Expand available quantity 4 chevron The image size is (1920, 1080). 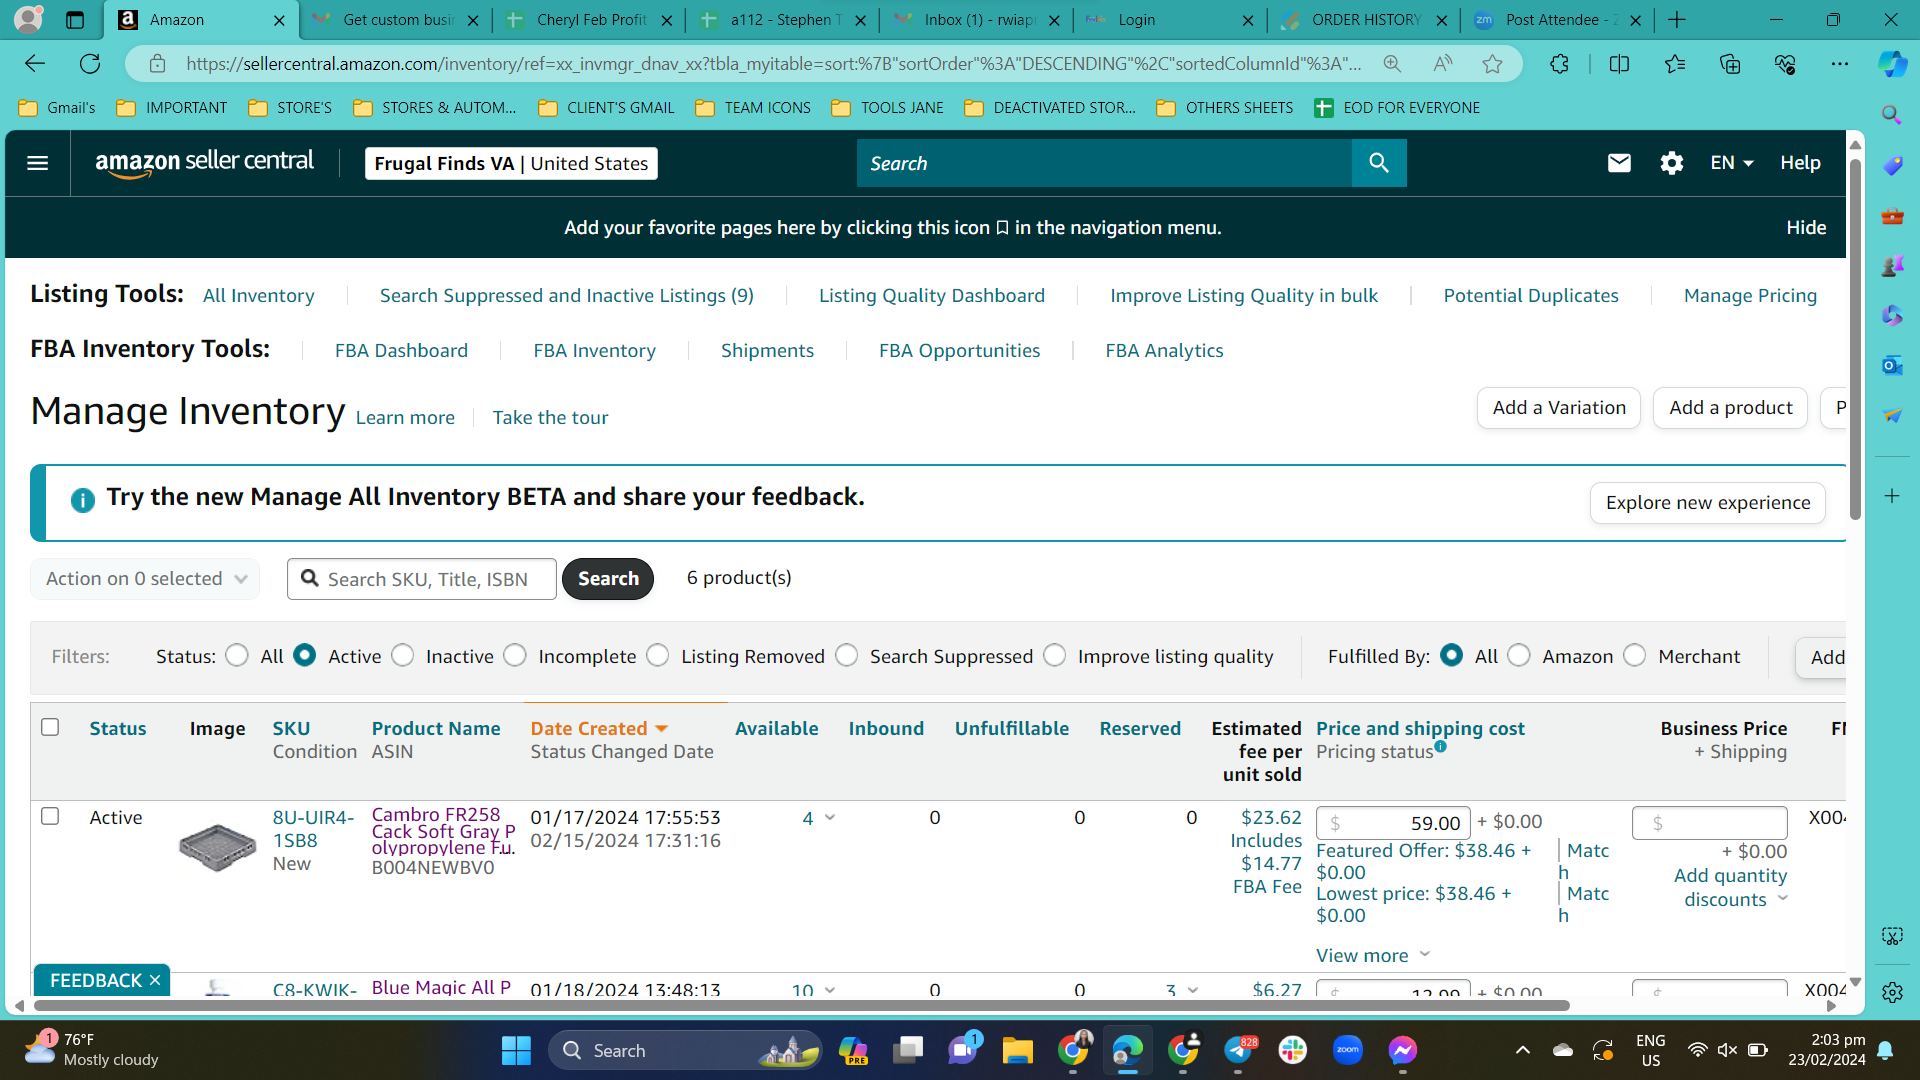pyautogui.click(x=829, y=818)
